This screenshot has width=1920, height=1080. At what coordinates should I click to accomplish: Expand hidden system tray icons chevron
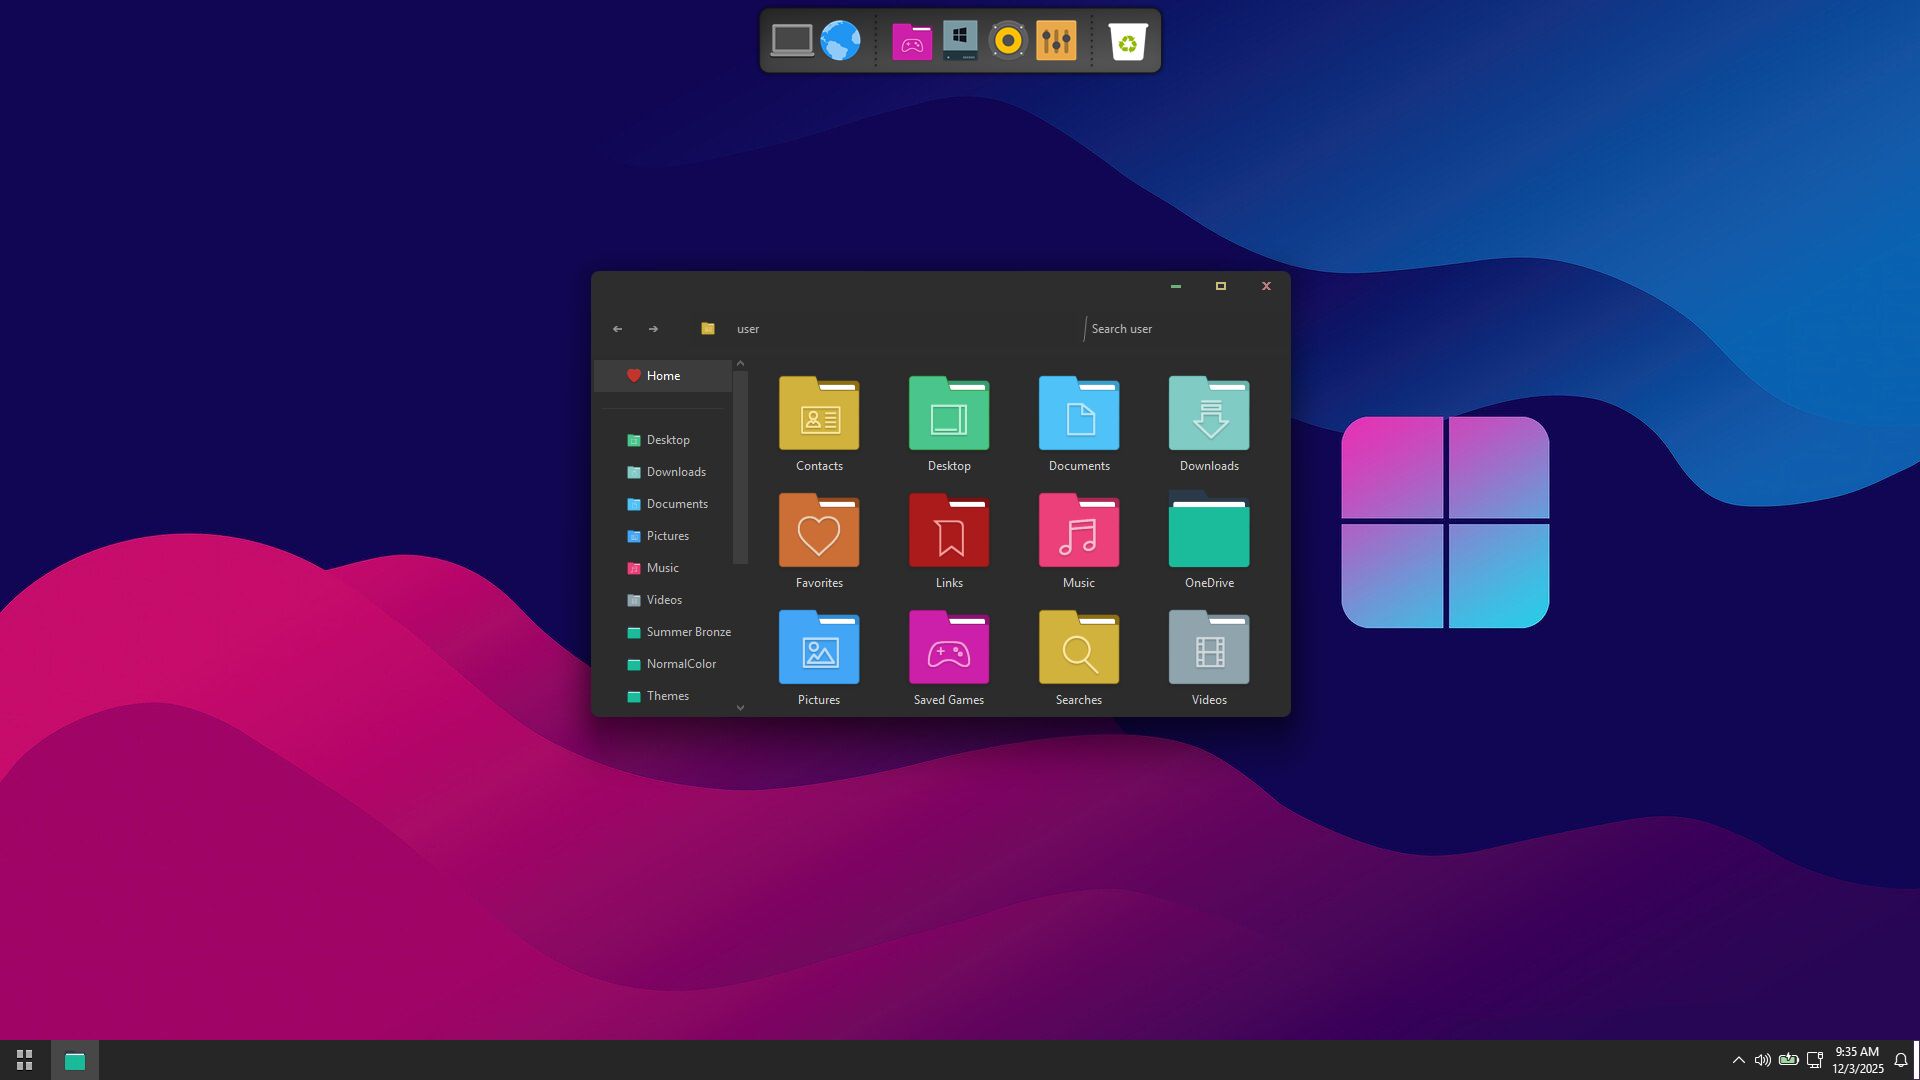(x=1738, y=1060)
